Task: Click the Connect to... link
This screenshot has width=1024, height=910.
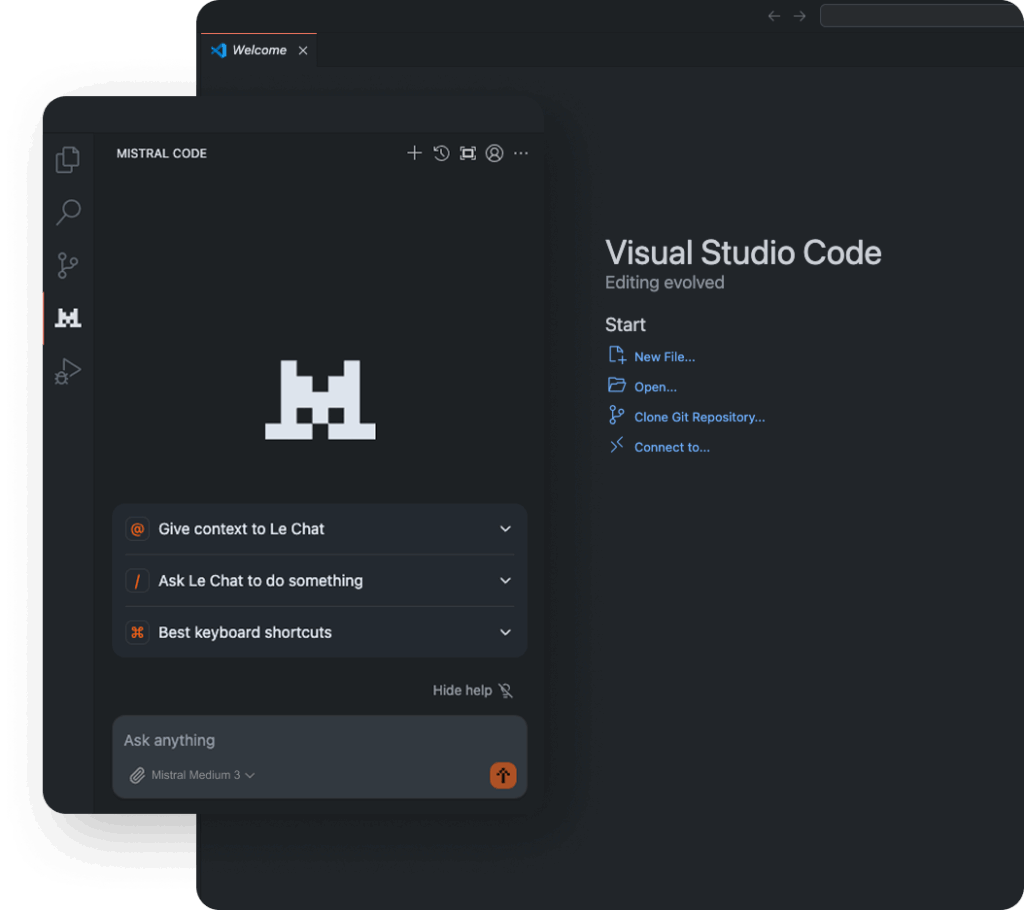Action: (x=672, y=447)
